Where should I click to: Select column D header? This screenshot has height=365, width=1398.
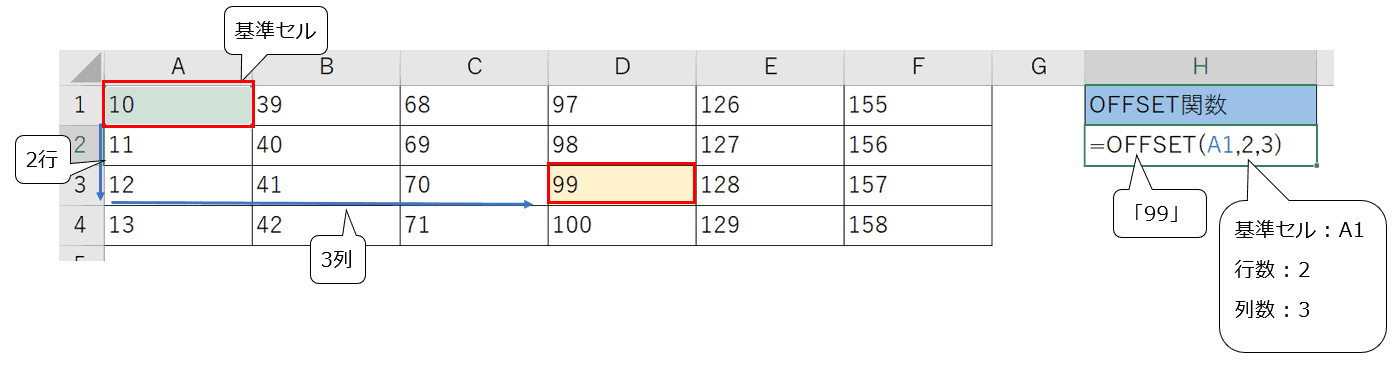(x=622, y=67)
